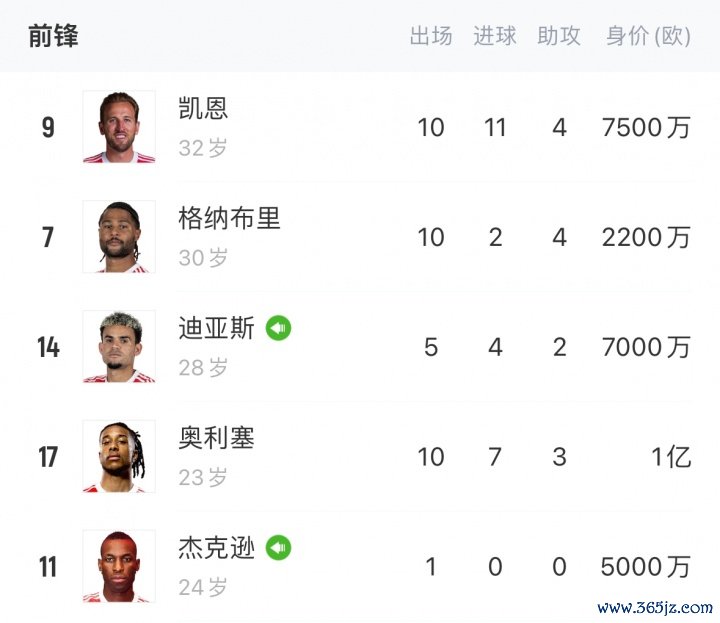This screenshot has width=720, height=623.
Task: Sort by 出场 column header
Action: [x=431, y=36]
